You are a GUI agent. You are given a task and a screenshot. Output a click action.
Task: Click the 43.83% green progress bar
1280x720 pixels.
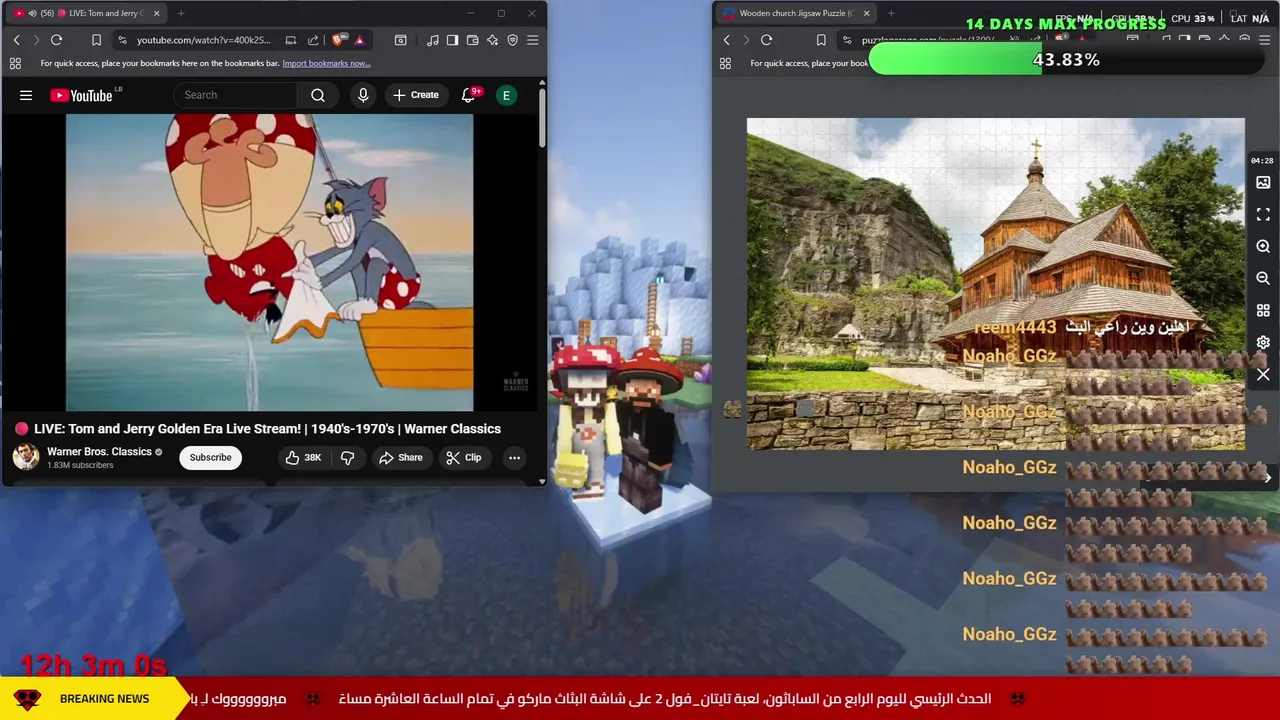1066,60
